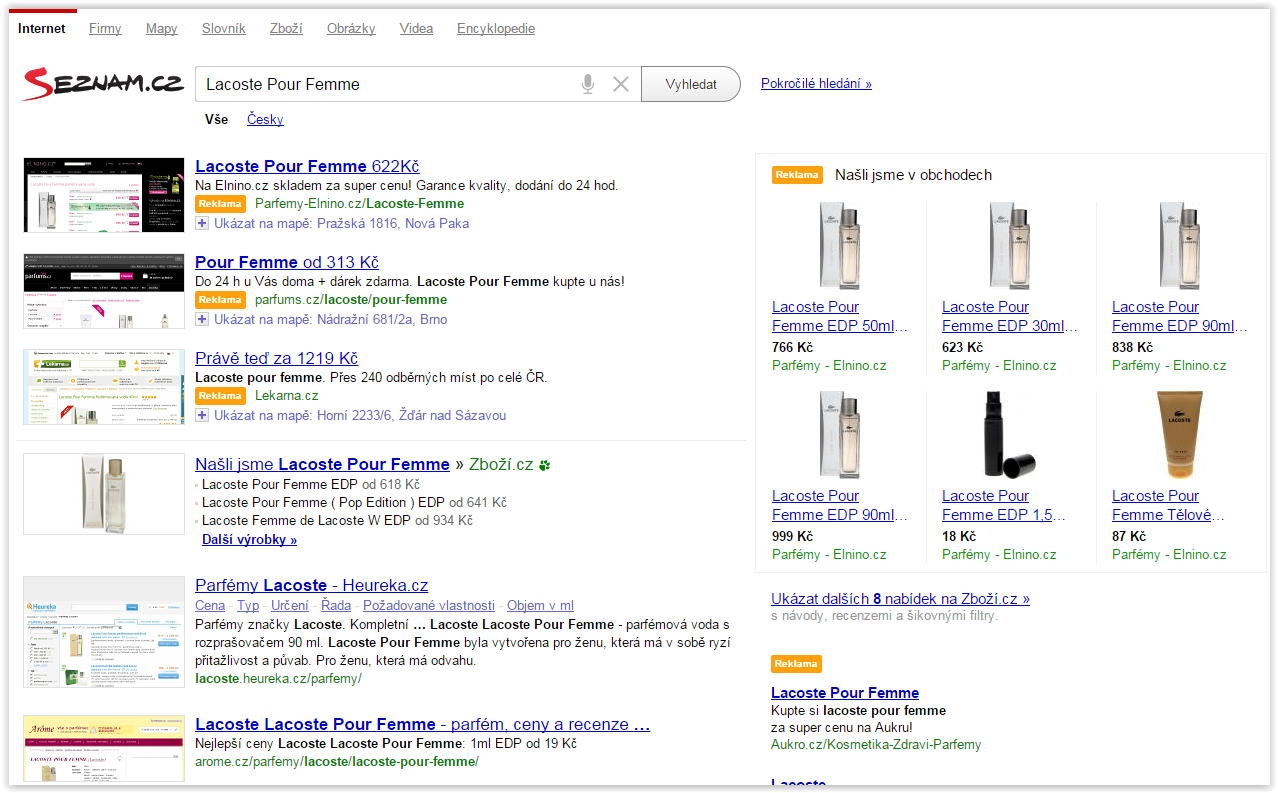Screen dimensions: 1278x793
Task: Click Lacoste body lotion tube image
Action: click(x=1179, y=435)
